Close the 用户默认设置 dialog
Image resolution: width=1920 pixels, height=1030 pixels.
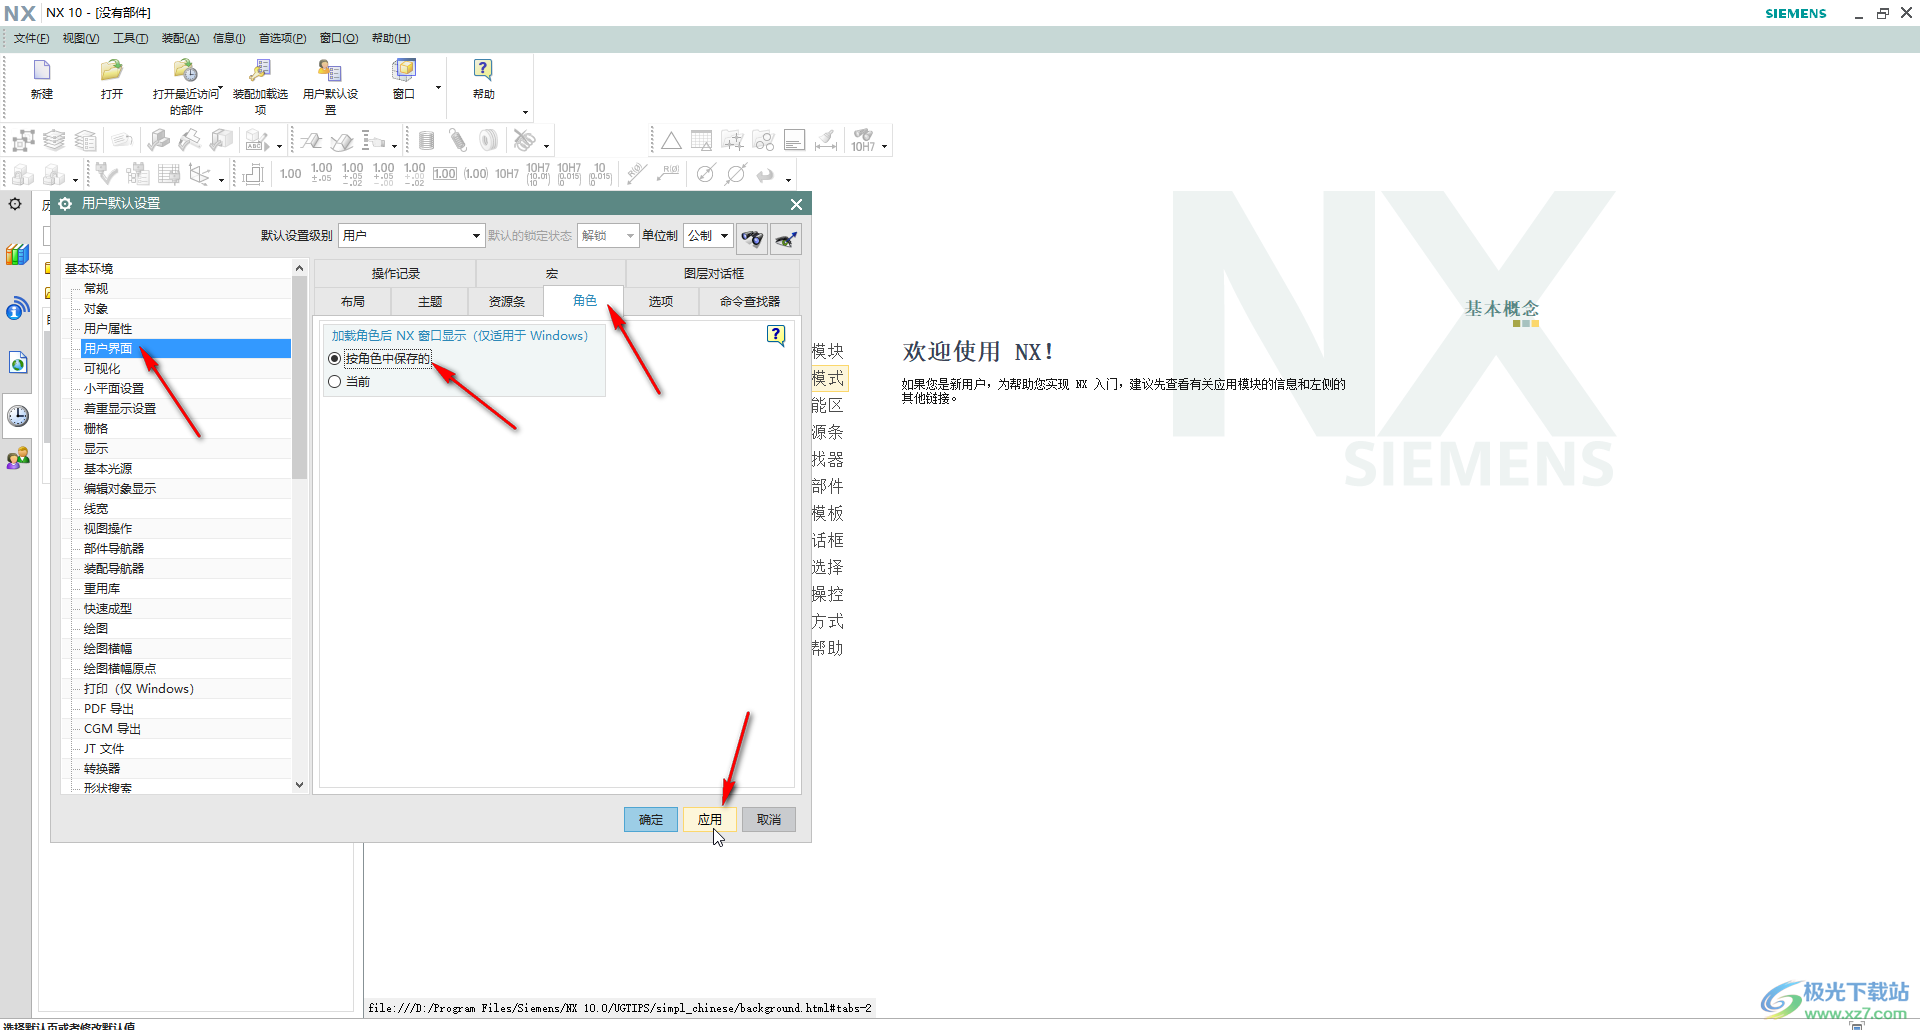pos(796,204)
